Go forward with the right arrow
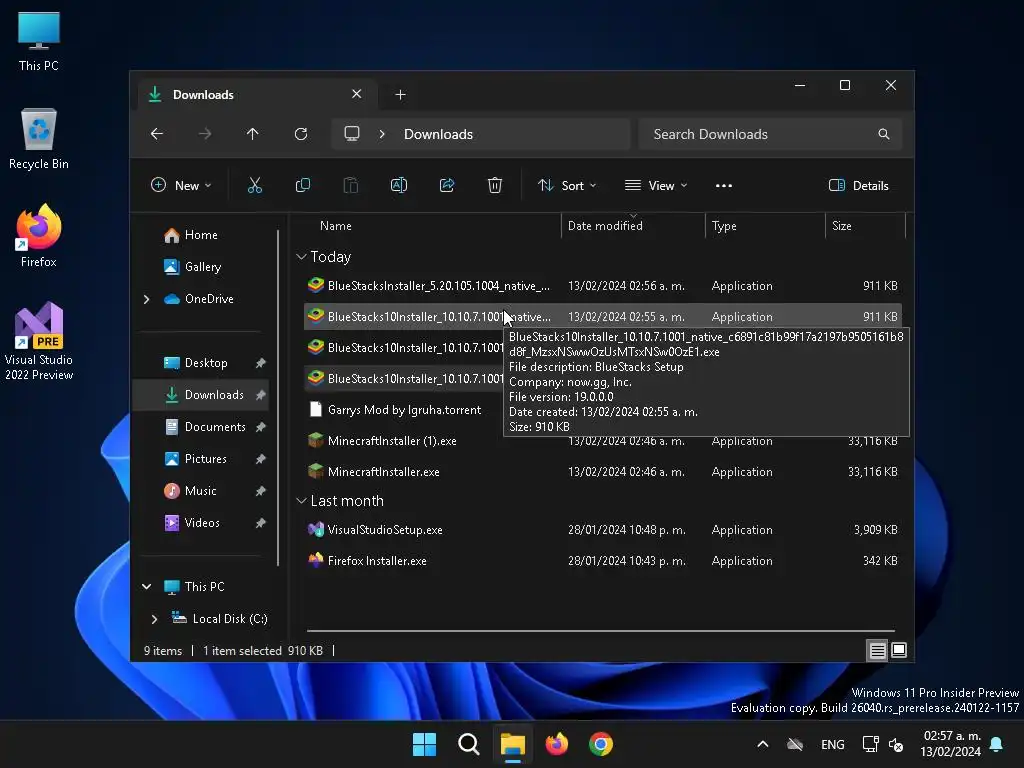This screenshot has height=768, width=1024. [205, 134]
